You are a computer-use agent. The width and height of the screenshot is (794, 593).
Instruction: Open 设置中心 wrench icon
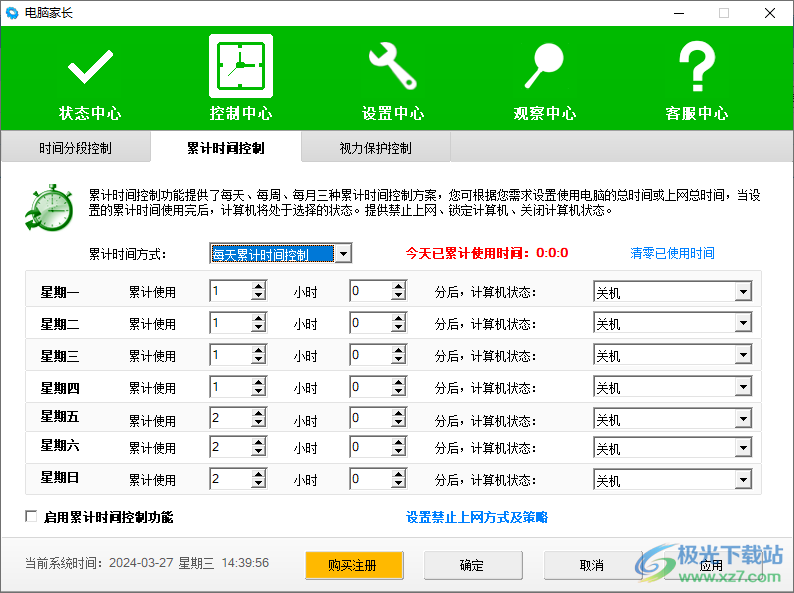[x=392, y=67]
